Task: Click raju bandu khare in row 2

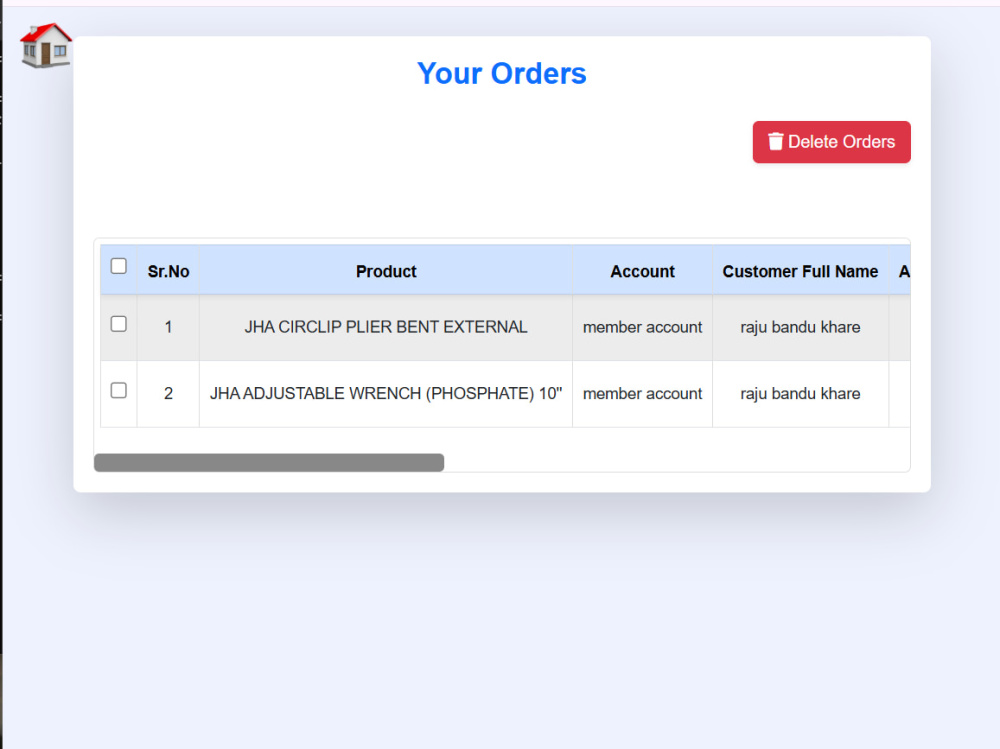Action: point(800,394)
